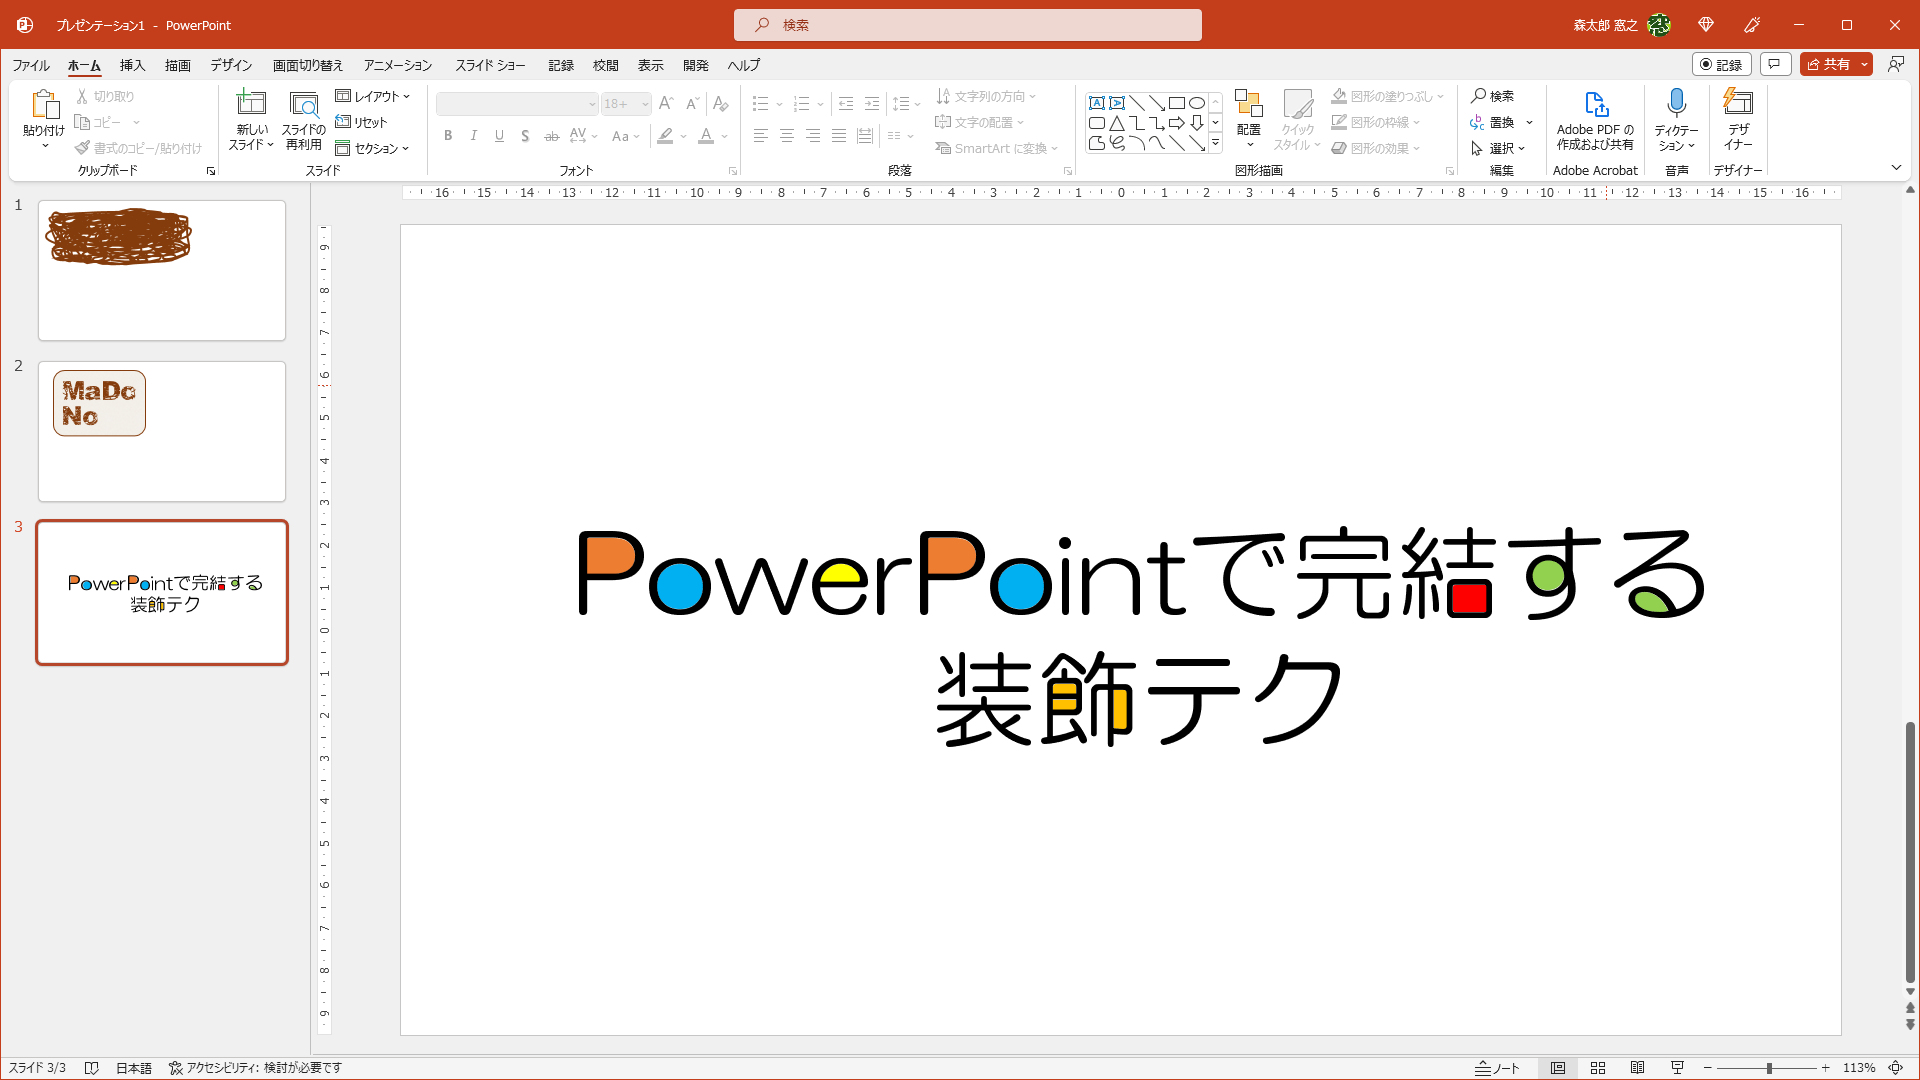Select the horizontal text box tool

1097,103
